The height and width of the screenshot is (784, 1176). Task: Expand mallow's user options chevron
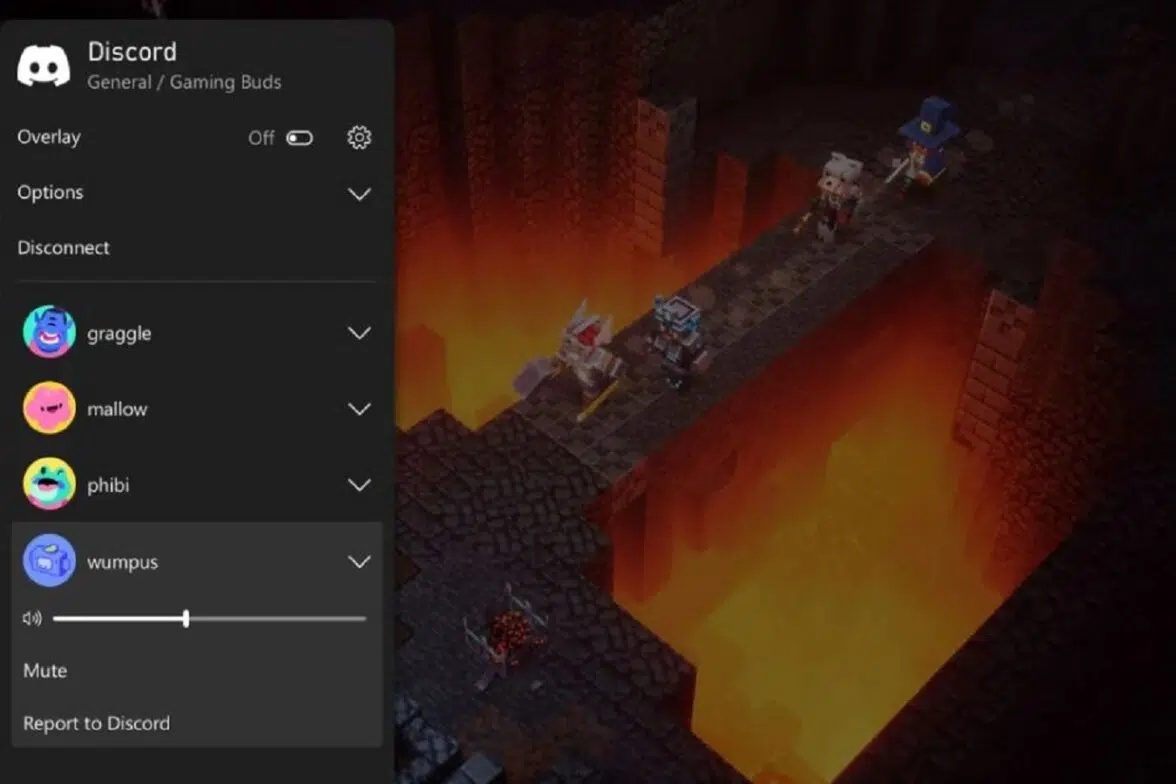tap(359, 409)
